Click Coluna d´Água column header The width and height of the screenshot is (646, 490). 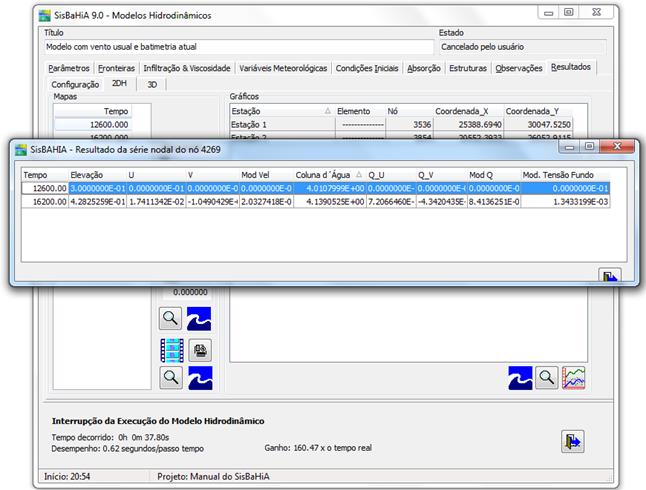coord(330,175)
